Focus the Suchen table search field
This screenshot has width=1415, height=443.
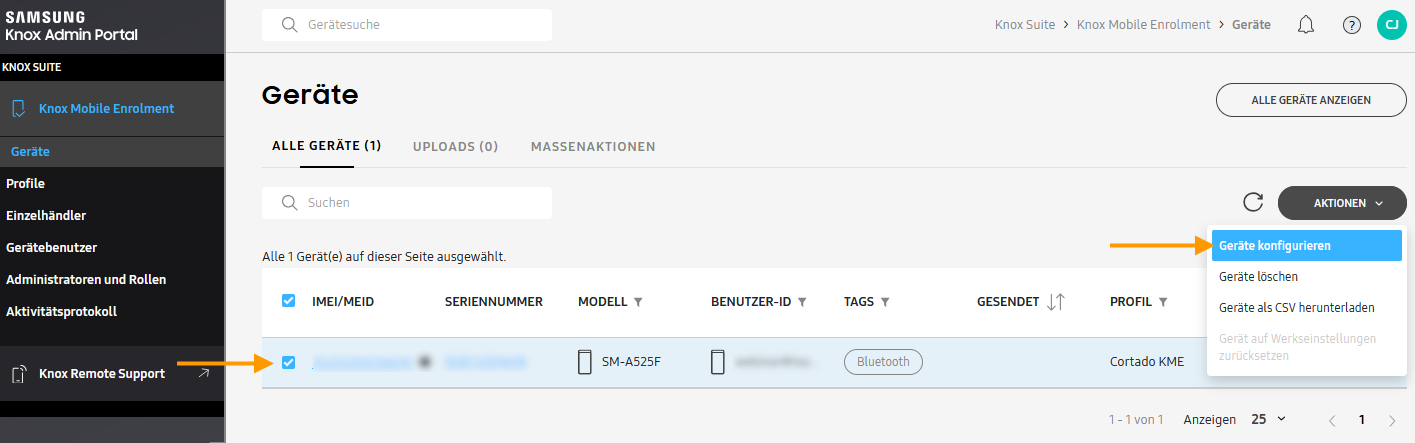tap(407, 203)
